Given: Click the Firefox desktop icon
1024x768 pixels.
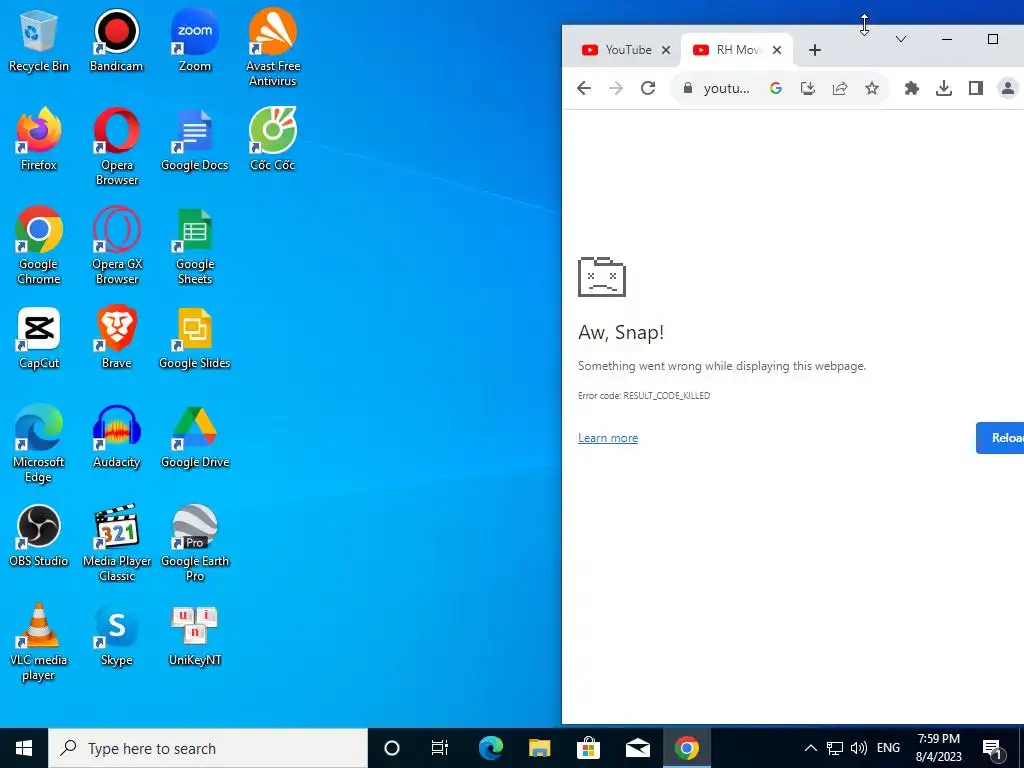Looking at the screenshot, I should [39, 139].
